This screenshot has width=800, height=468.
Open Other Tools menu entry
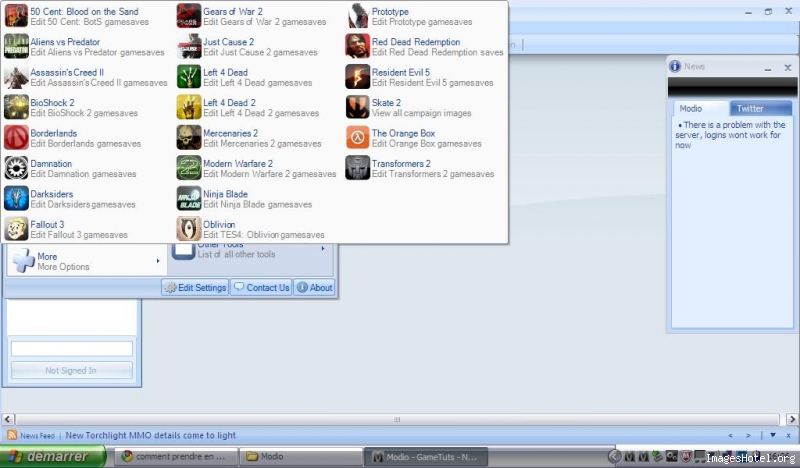click(252, 251)
